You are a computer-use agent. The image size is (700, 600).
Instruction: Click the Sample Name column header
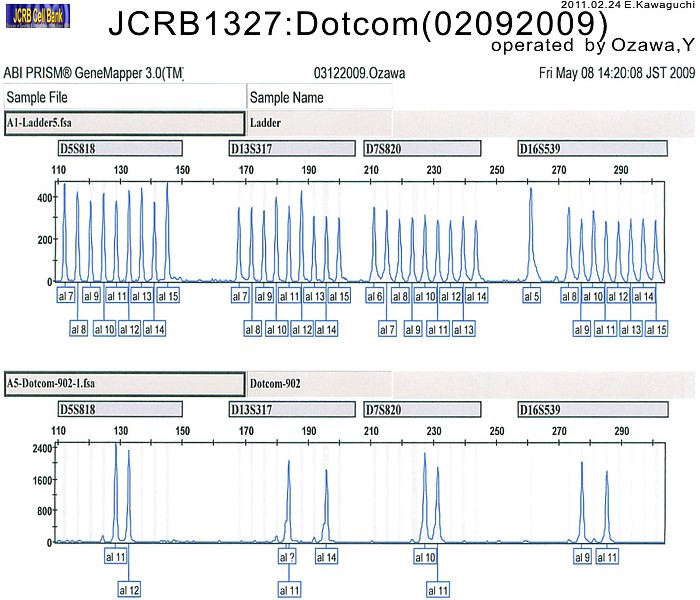(320, 97)
